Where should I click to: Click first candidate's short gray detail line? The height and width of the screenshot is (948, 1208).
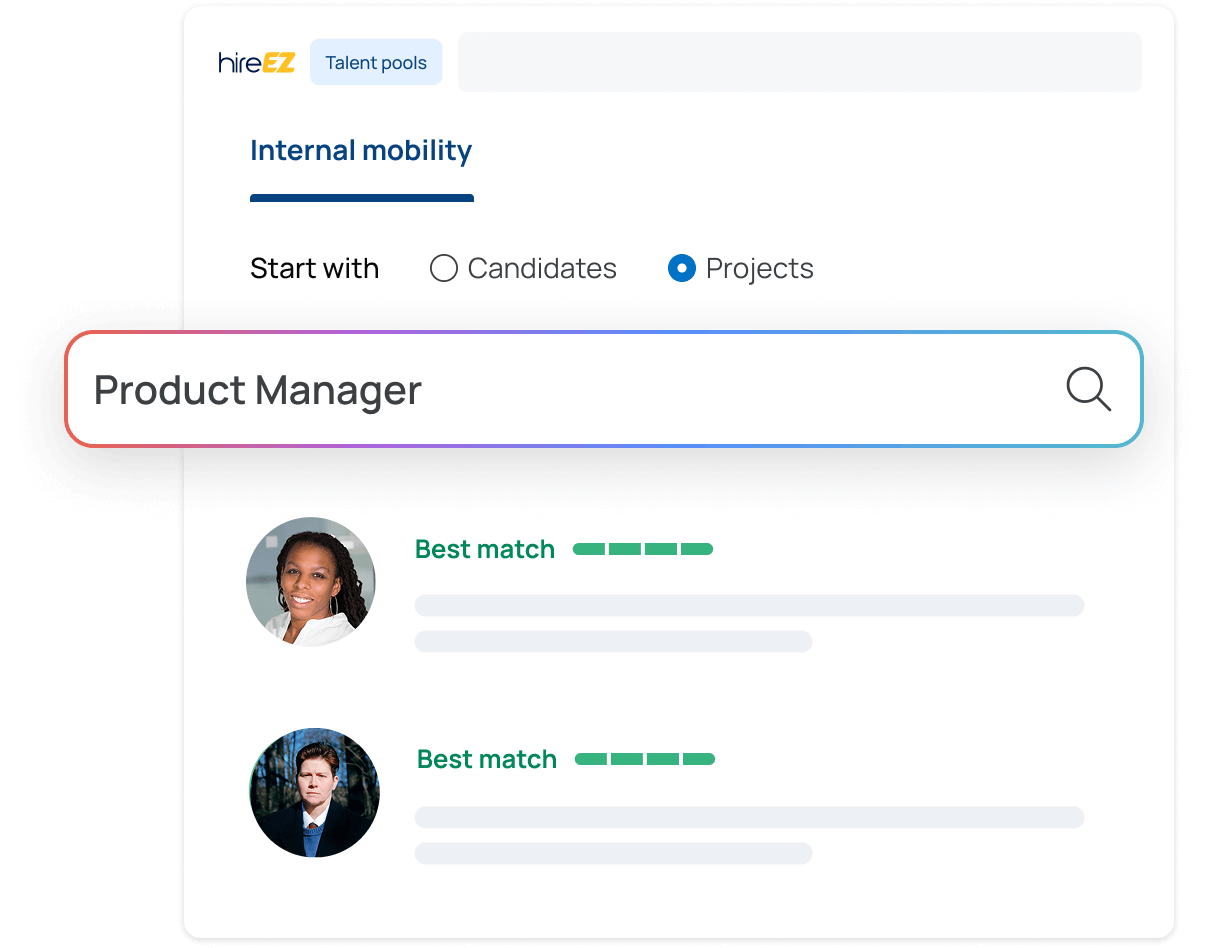point(613,641)
